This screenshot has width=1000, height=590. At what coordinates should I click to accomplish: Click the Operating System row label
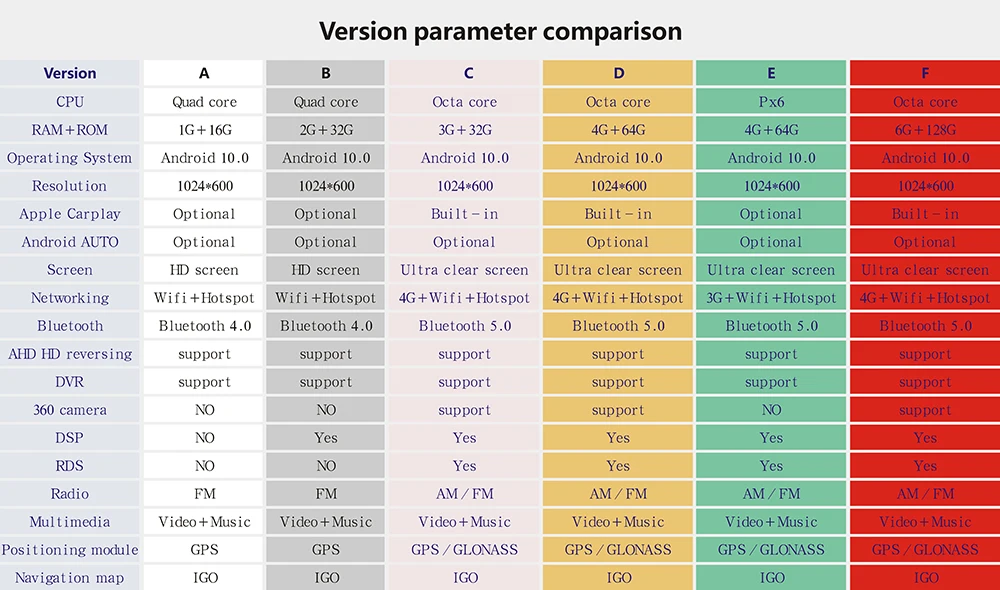tap(70, 158)
